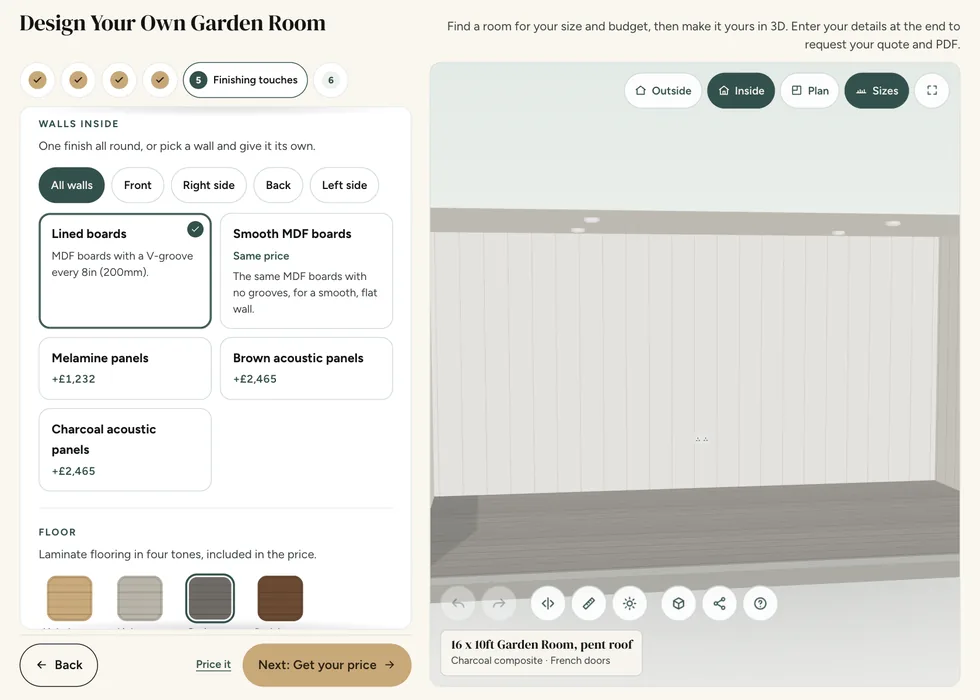
Task: Go to completed step one checkmark
Action: [38, 80]
